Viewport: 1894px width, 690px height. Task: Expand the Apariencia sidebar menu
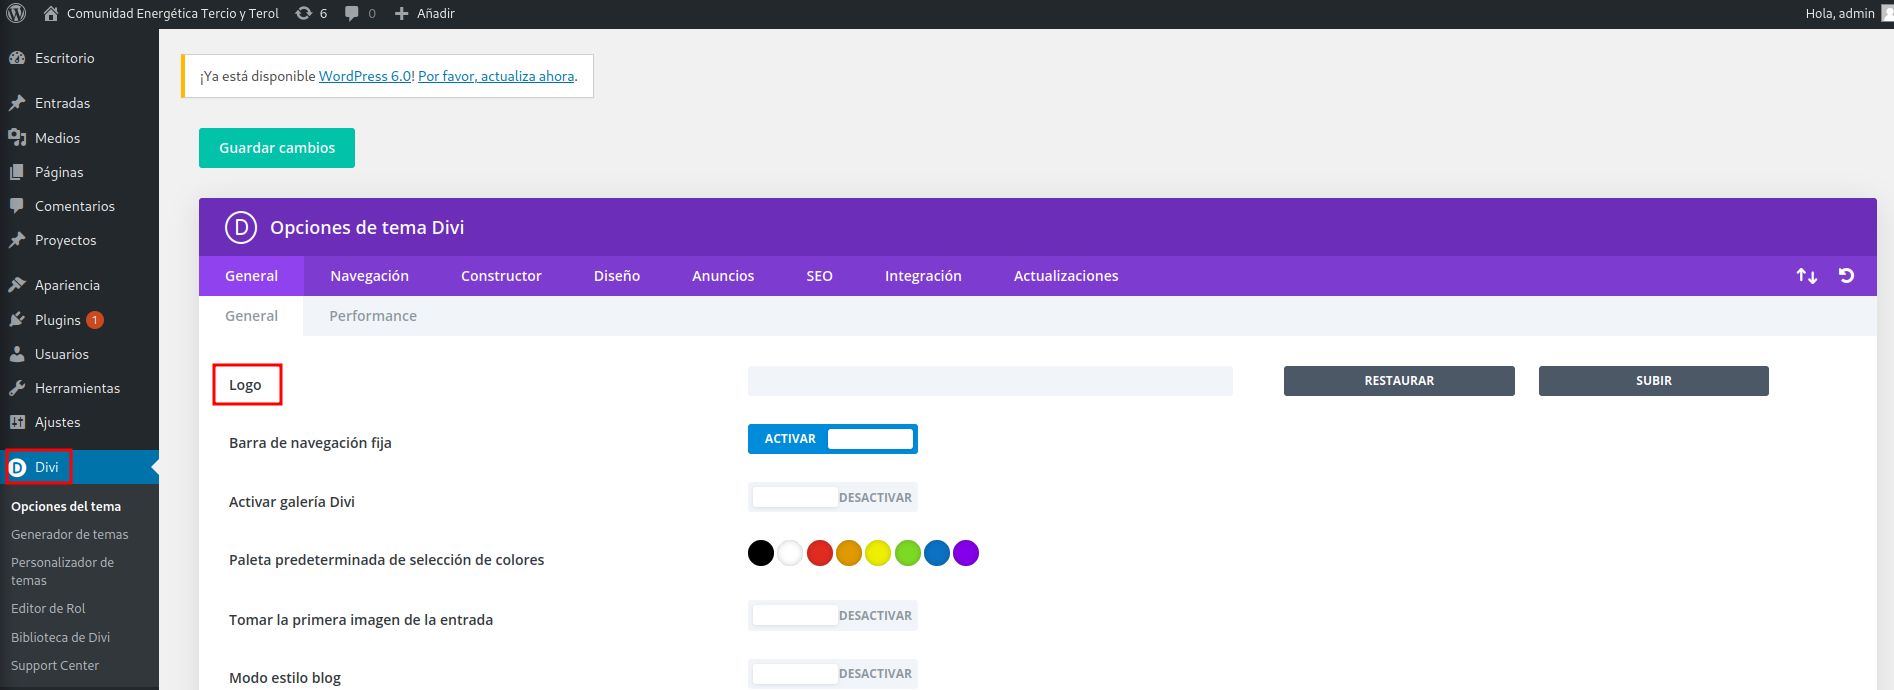point(67,285)
